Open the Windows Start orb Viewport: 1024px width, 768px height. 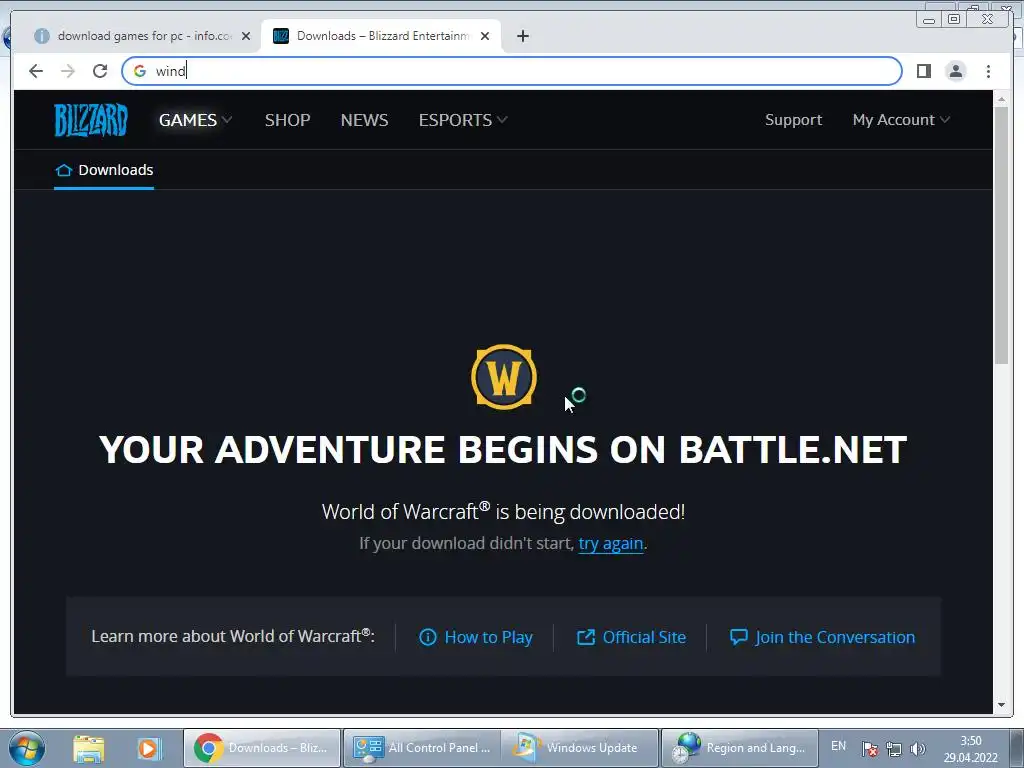26,748
